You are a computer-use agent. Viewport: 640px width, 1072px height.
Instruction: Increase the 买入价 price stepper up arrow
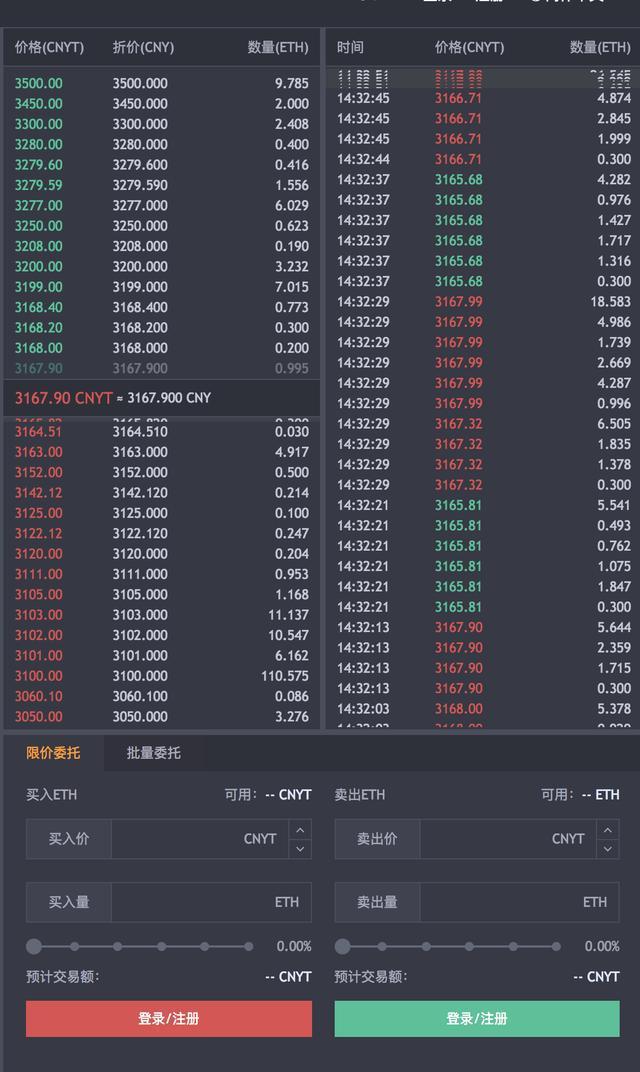coord(300,829)
